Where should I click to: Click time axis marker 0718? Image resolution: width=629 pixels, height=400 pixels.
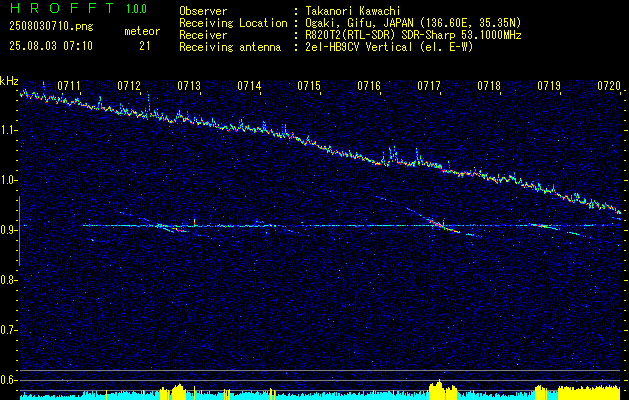489,86
